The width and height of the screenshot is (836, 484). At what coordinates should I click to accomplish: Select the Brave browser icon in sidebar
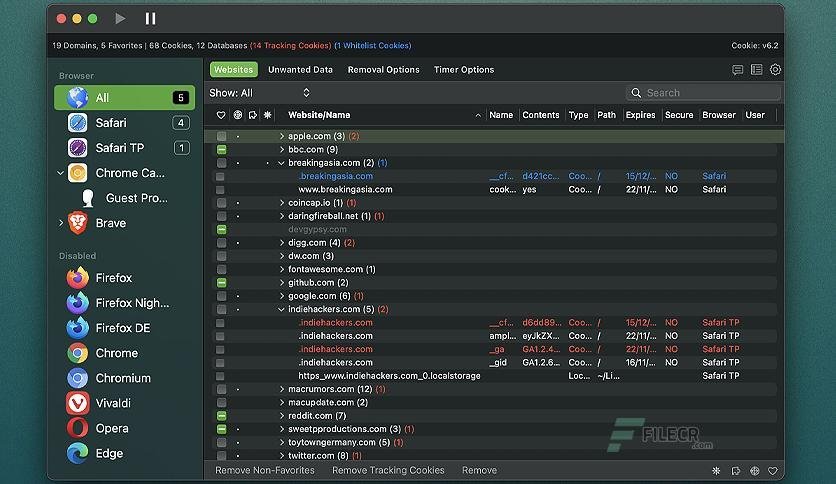pos(78,223)
